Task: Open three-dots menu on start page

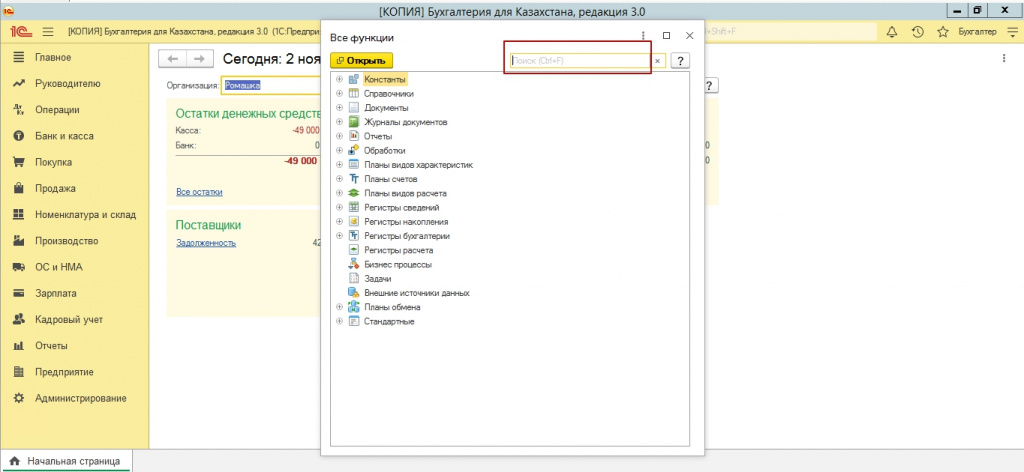Action: pyautogui.click(x=1004, y=59)
